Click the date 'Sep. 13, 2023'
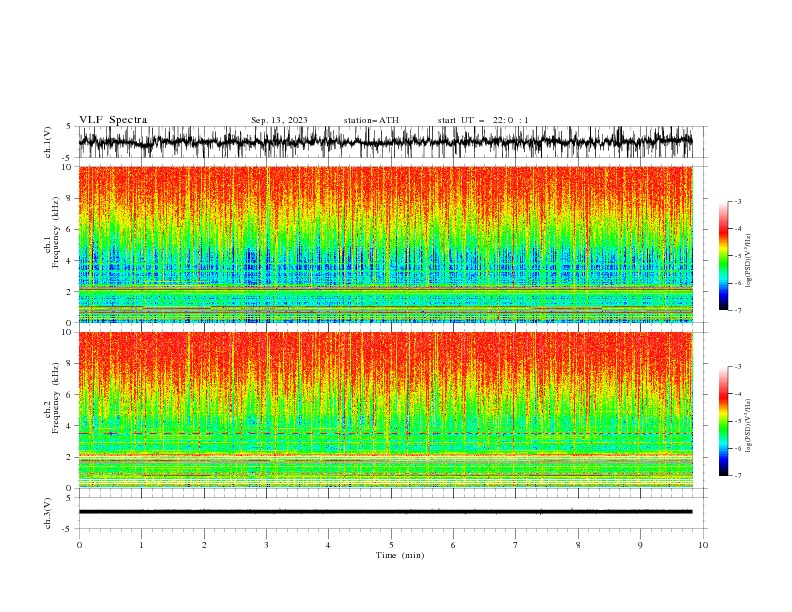 click(279, 120)
